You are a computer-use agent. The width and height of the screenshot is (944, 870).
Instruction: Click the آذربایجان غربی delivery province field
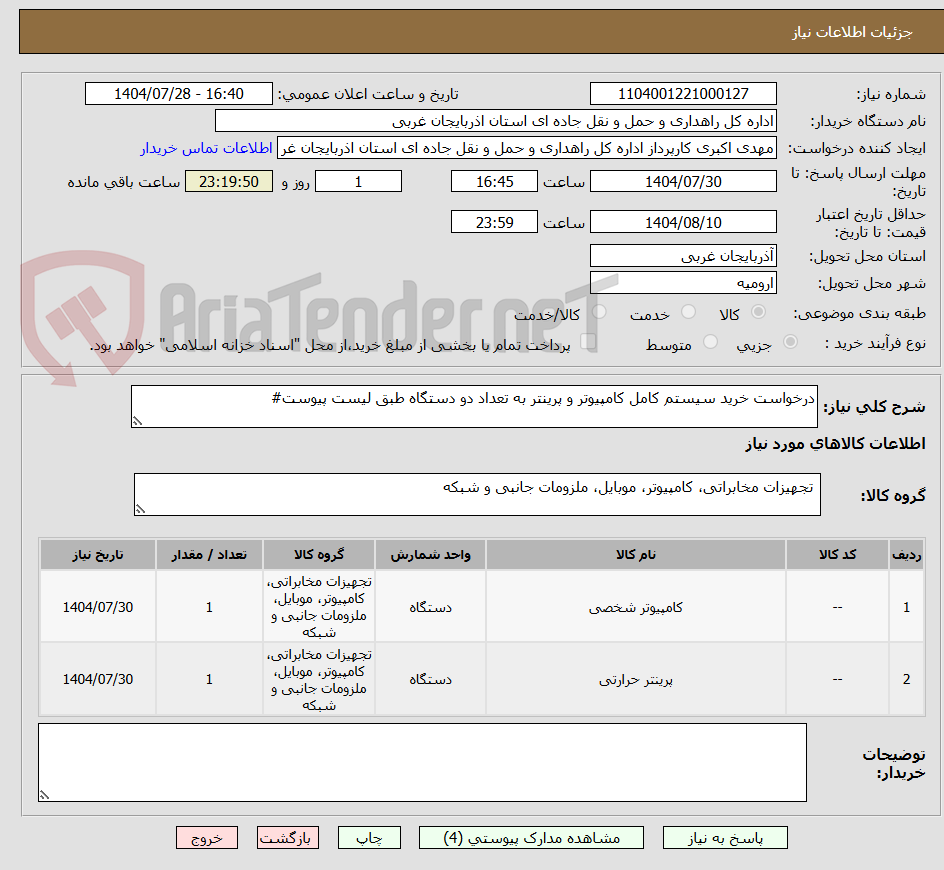click(683, 255)
